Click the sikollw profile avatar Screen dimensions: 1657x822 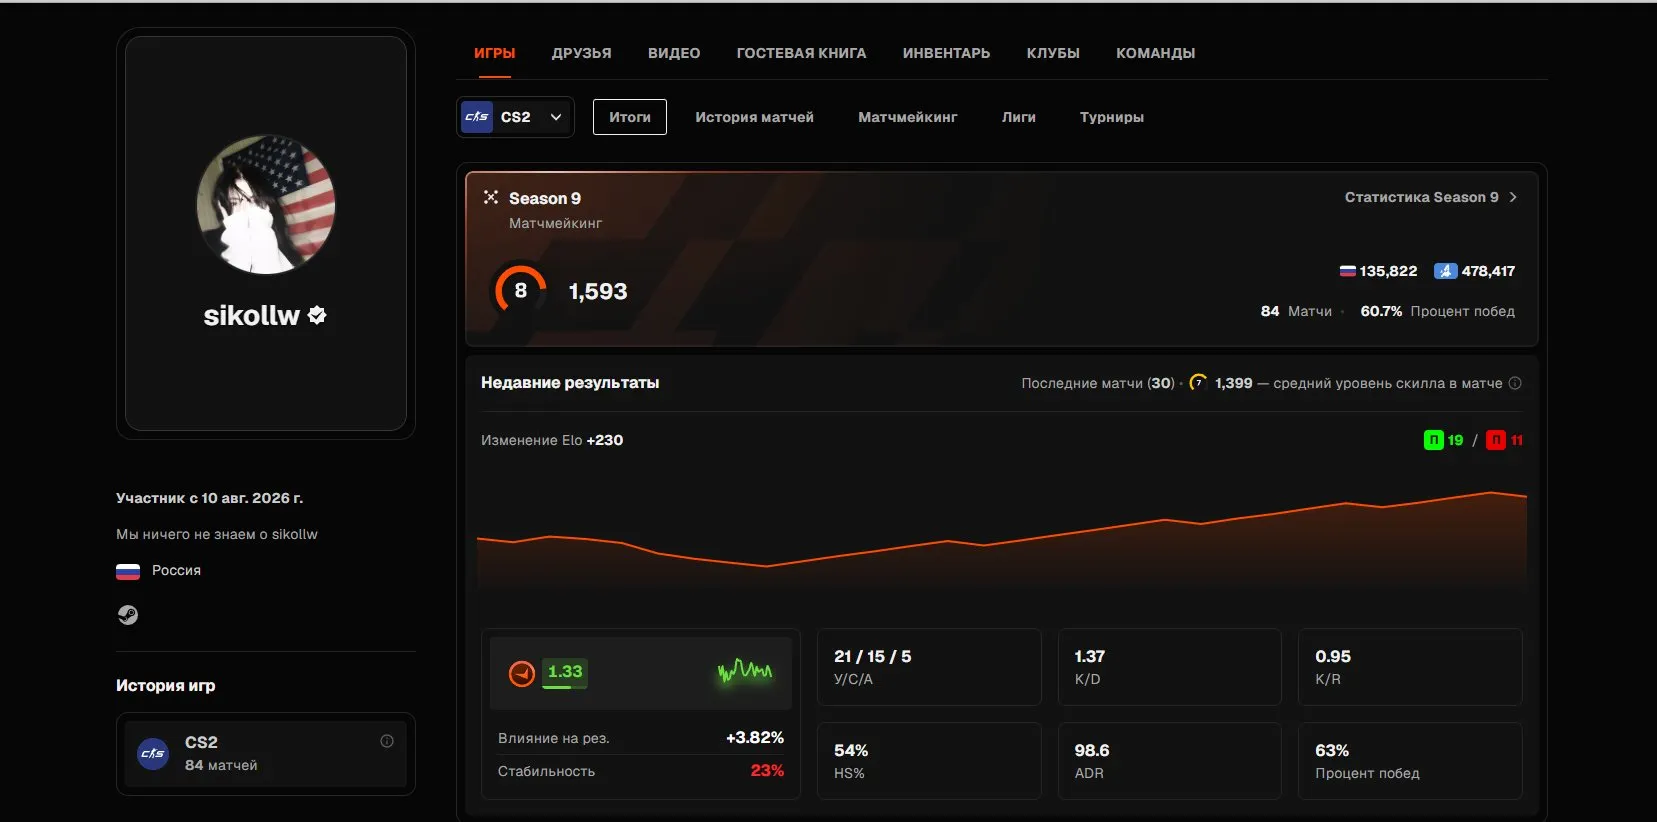[266, 205]
